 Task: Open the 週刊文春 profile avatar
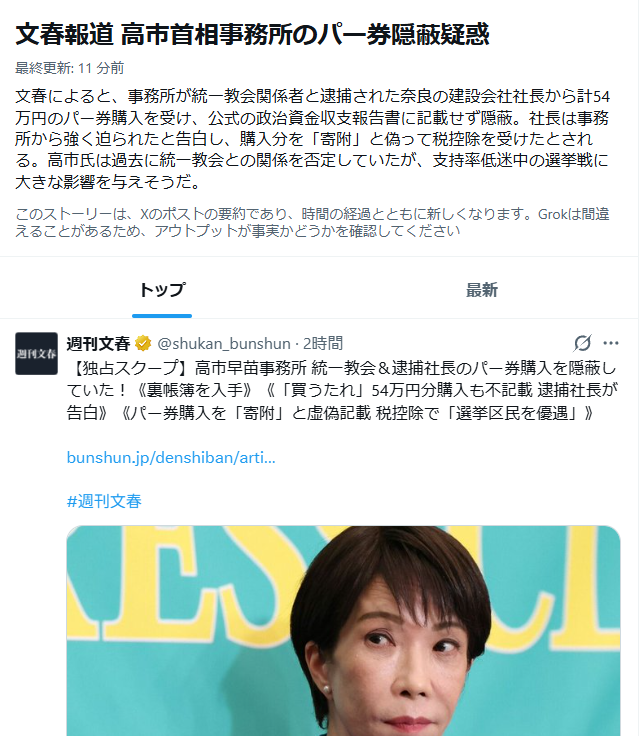[x=37, y=353]
